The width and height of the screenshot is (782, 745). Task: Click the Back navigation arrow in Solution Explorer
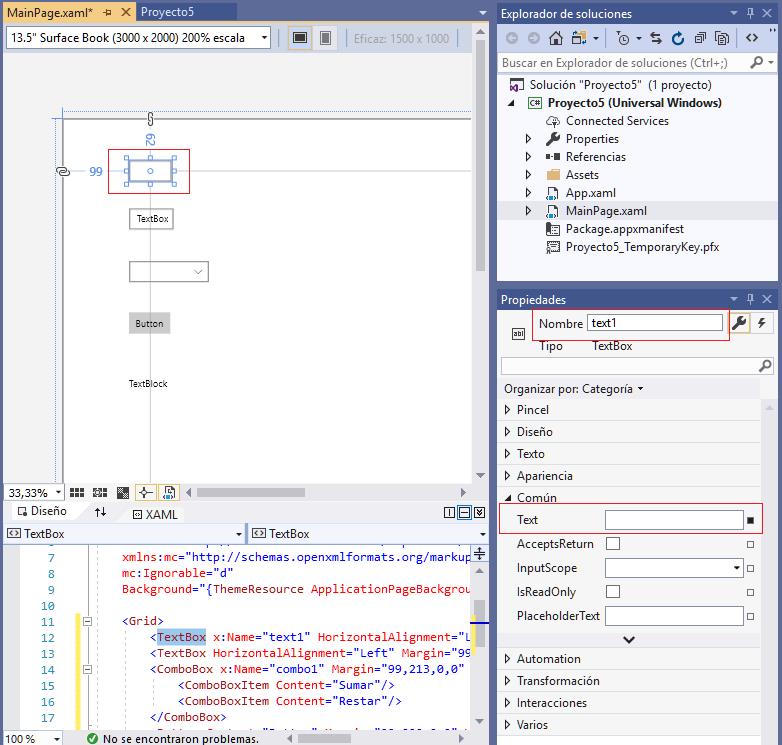coord(512,38)
